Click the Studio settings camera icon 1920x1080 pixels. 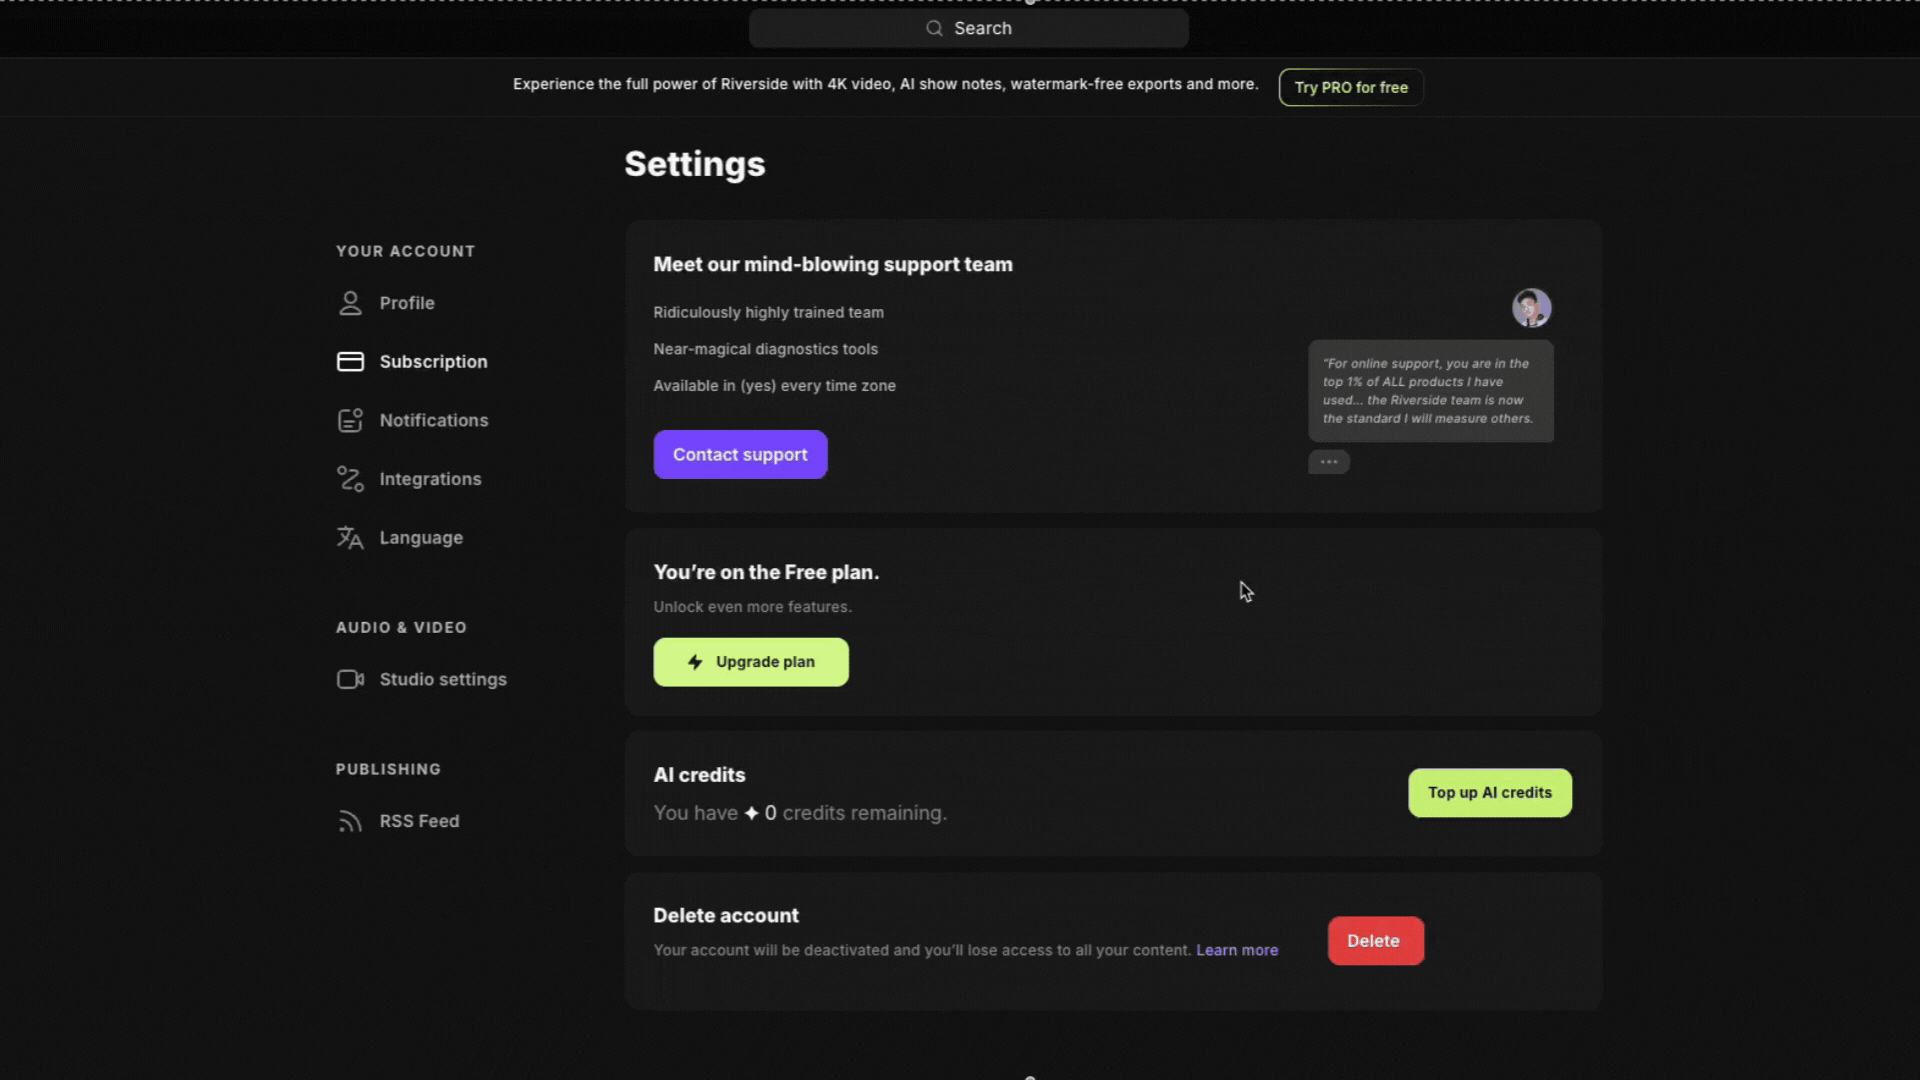pos(350,680)
